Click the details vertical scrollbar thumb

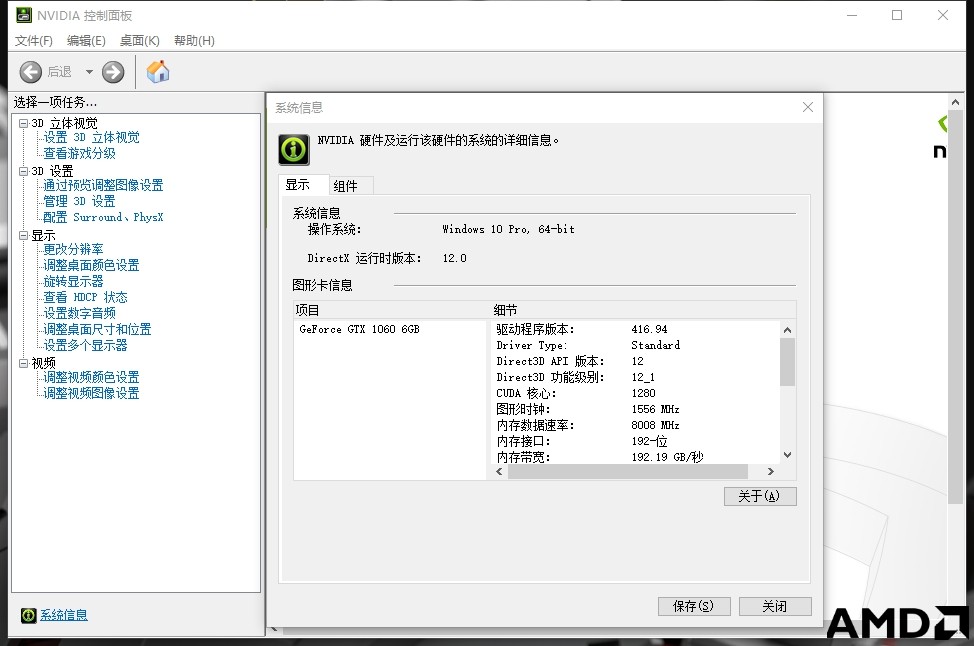788,362
